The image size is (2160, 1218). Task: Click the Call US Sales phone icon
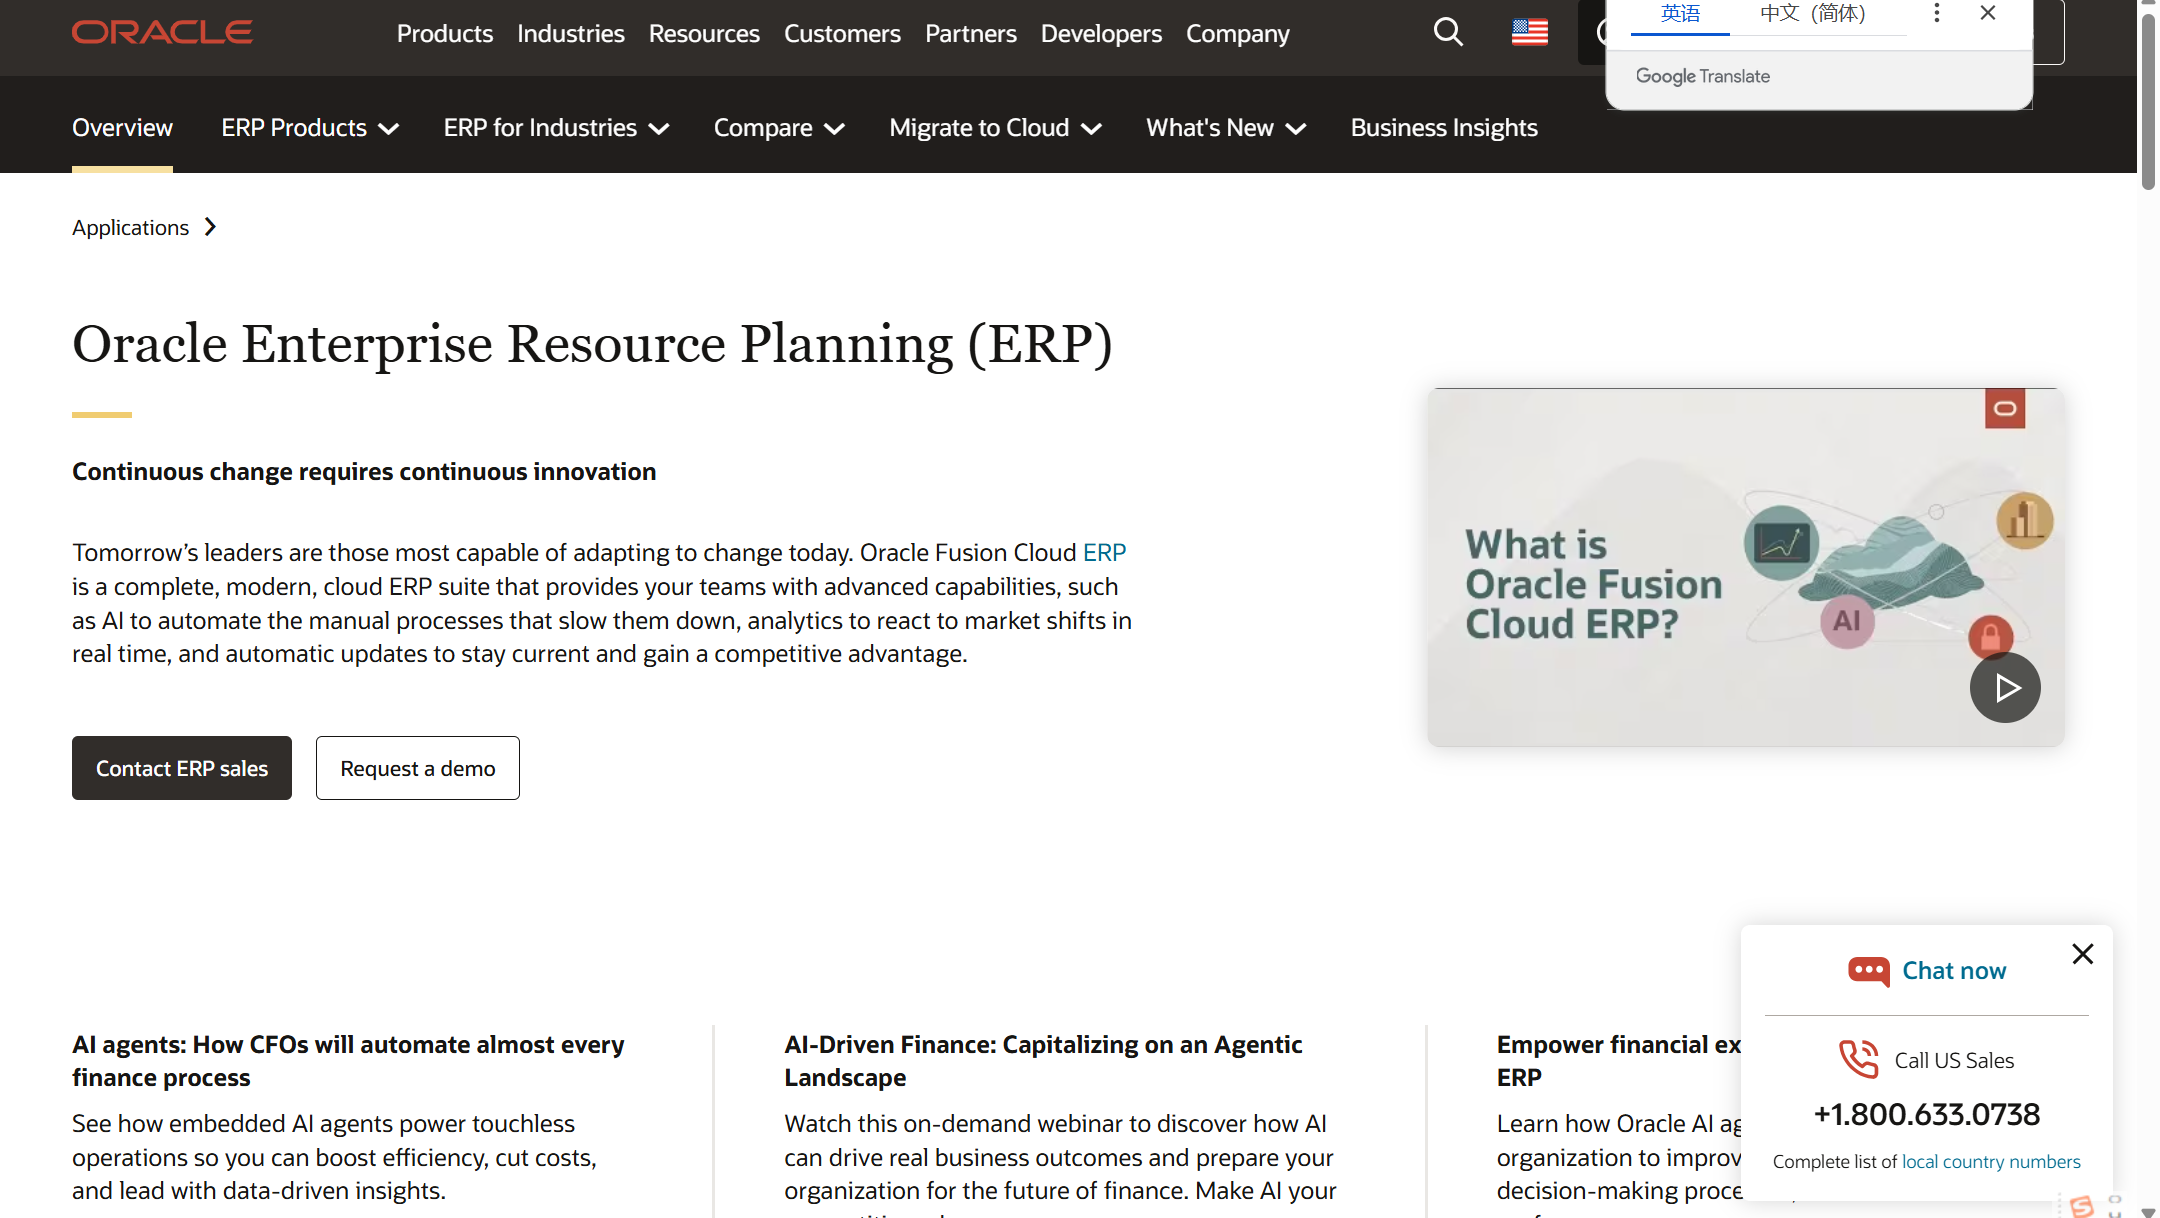(1859, 1059)
